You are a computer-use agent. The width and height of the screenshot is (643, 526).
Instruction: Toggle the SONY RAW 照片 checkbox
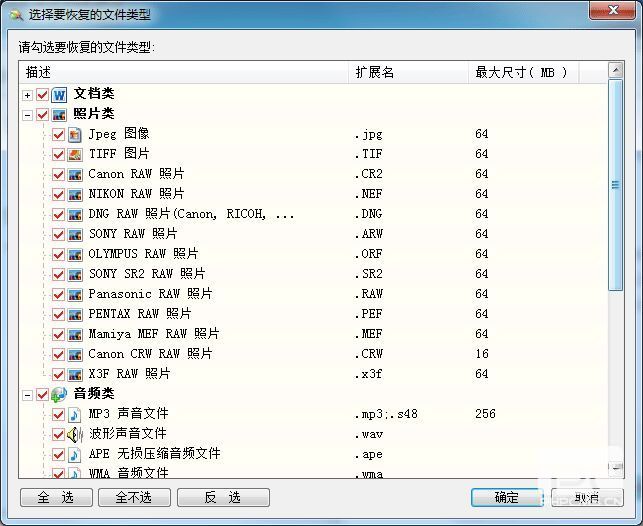[59, 234]
